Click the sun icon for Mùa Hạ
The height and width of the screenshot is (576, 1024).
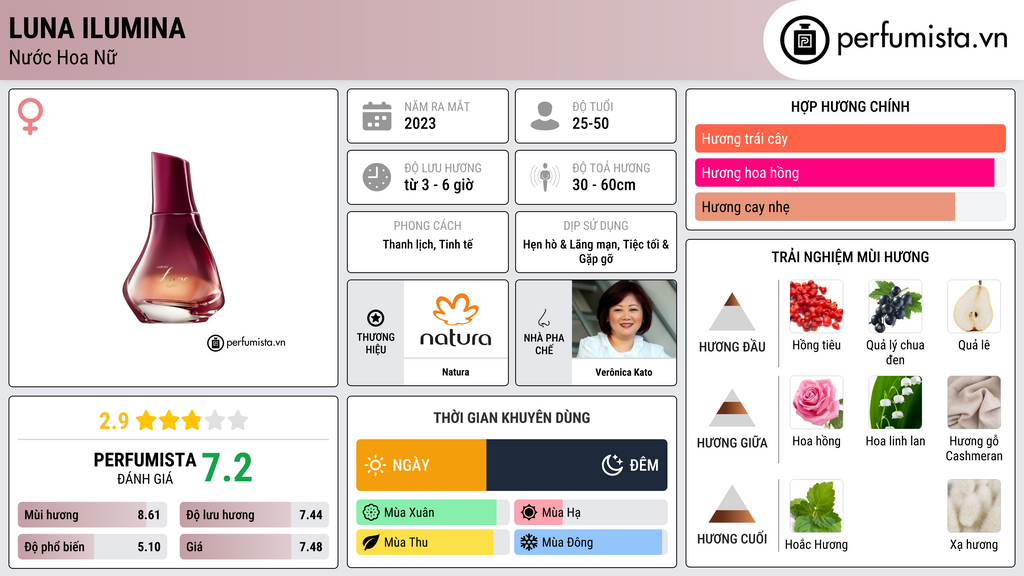click(x=529, y=513)
